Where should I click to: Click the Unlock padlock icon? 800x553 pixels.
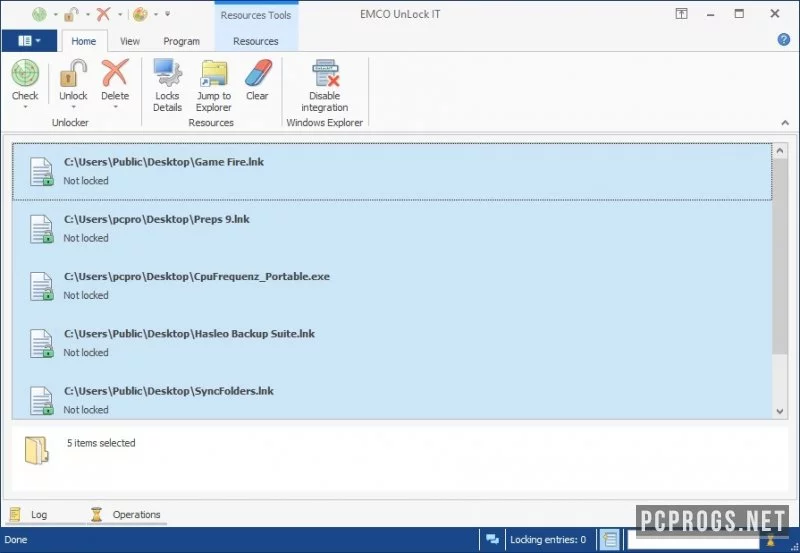pyautogui.click(x=73, y=73)
